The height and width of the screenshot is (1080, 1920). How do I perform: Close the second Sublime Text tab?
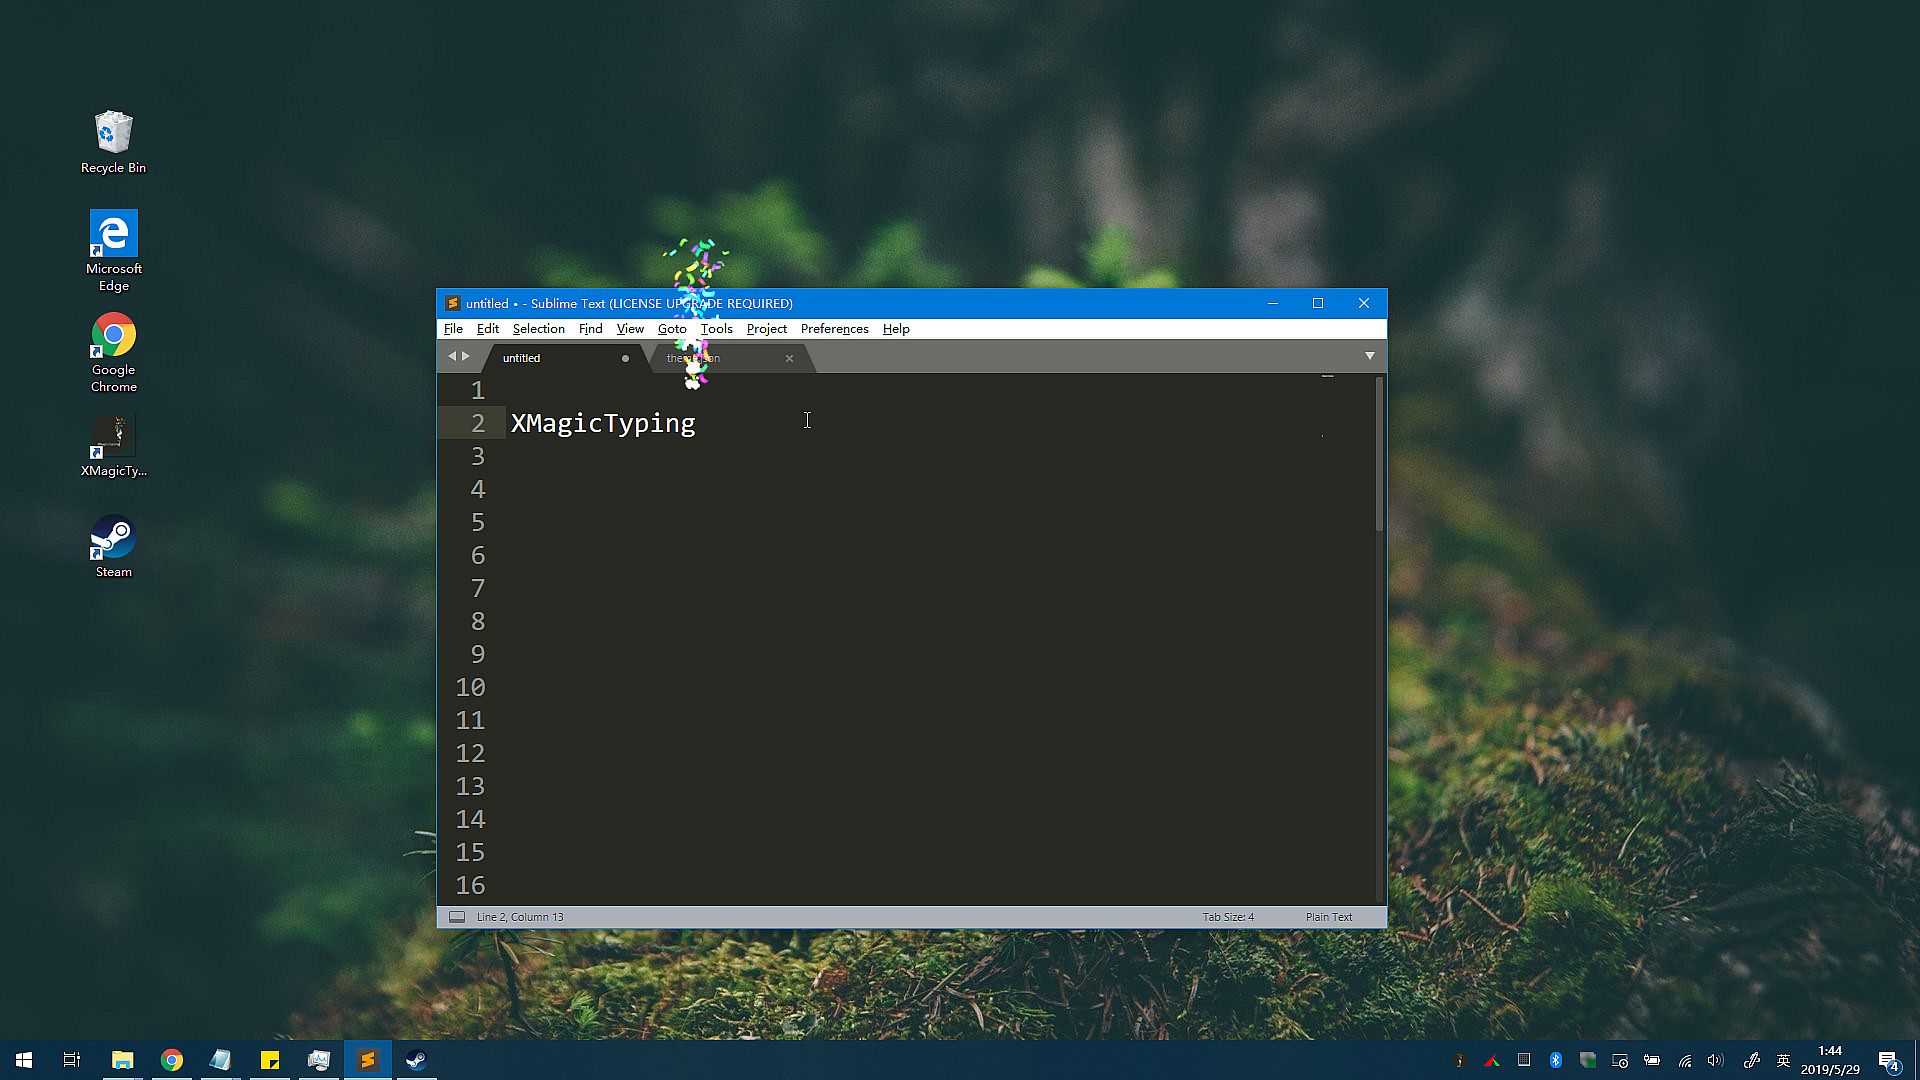pyautogui.click(x=789, y=358)
